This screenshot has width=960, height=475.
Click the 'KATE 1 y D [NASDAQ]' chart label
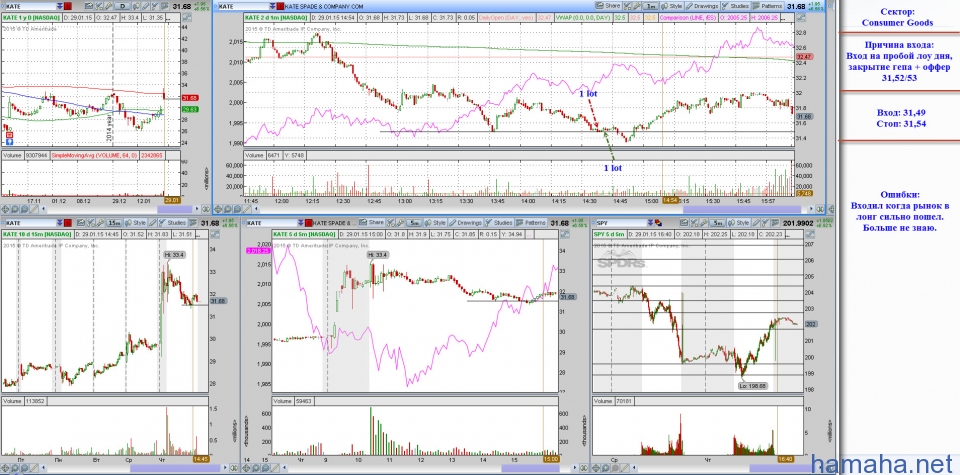[31, 18]
